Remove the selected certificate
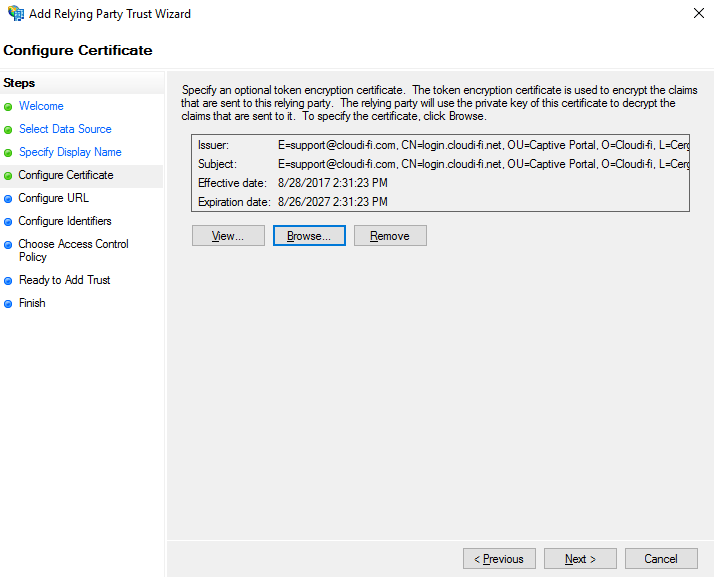 [390, 235]
